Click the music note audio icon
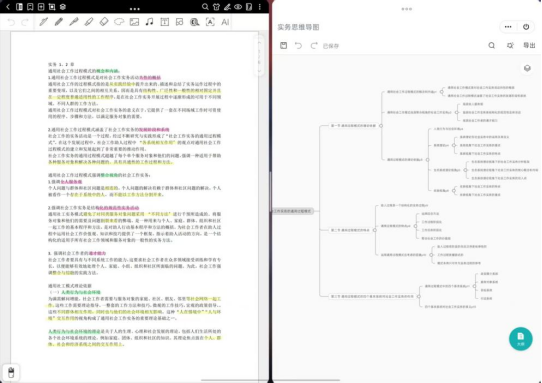Image resolution: width=542 pixels, height=383 pixels. click(x=149, y=22)
